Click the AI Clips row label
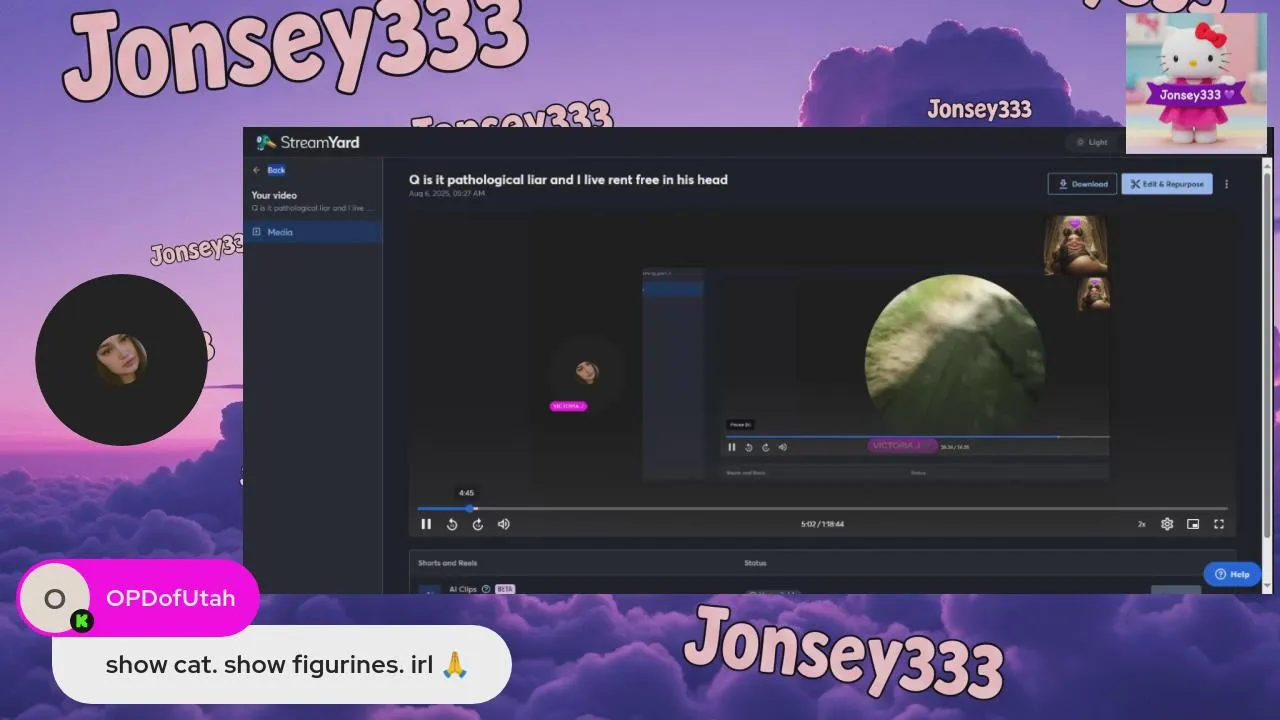1280x720 pixels. point(463,589)
